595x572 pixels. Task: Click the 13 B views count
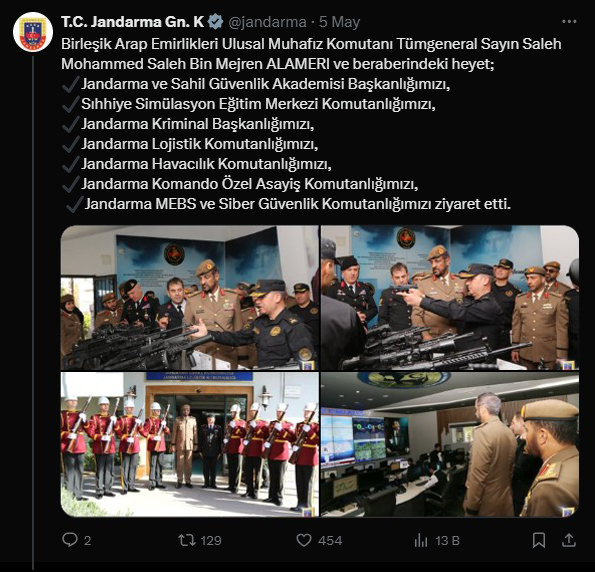tap(447, 540)
